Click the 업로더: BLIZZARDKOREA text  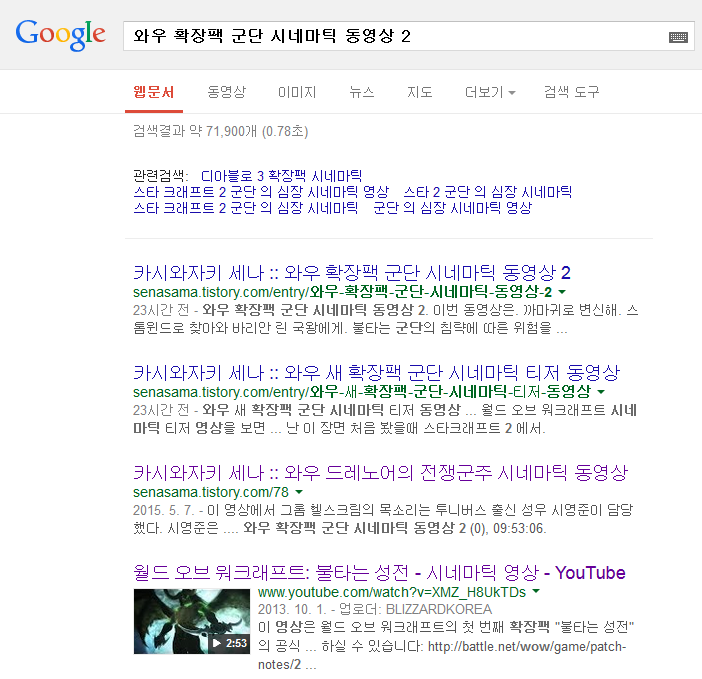coord(415,609)
